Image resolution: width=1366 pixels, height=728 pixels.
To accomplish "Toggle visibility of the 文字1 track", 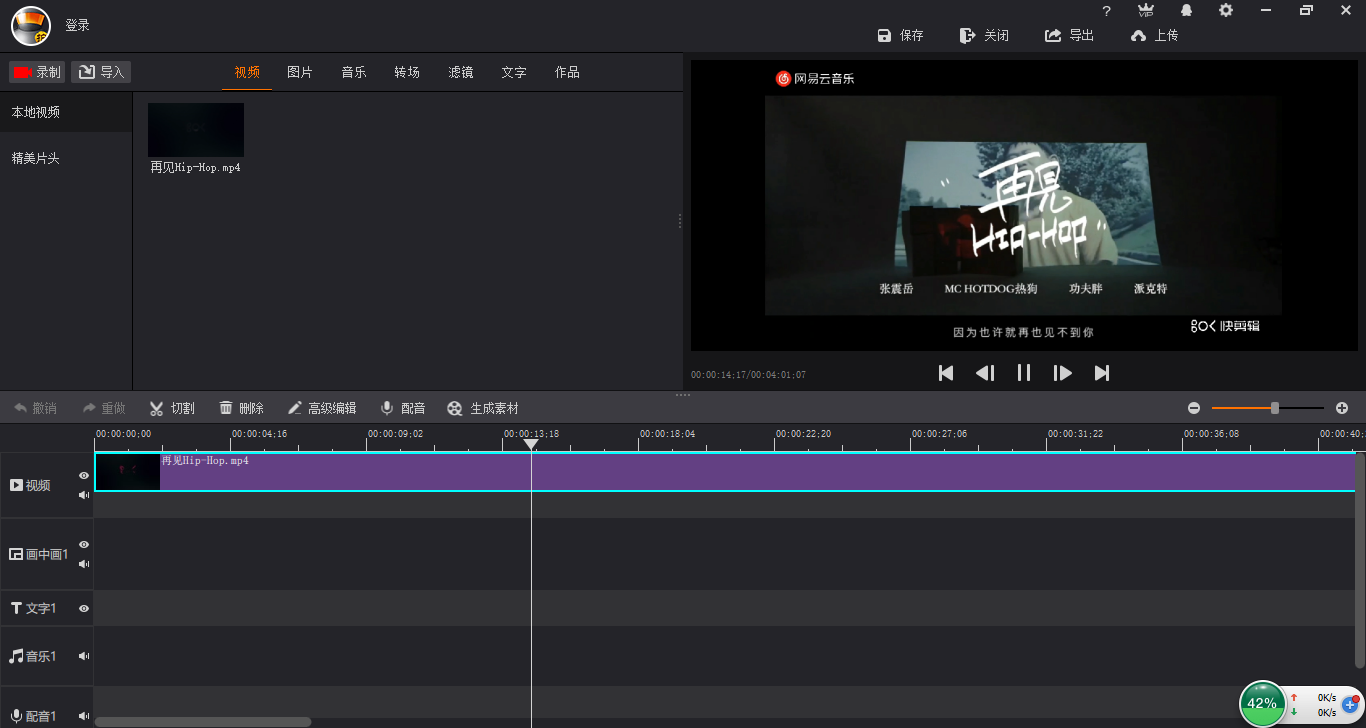I will tap(84, 608).
